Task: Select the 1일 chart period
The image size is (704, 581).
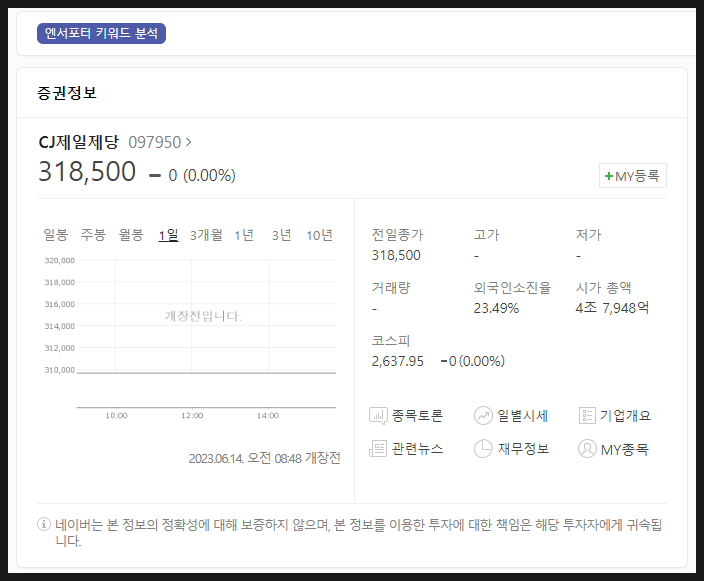Action: point(168,235)
